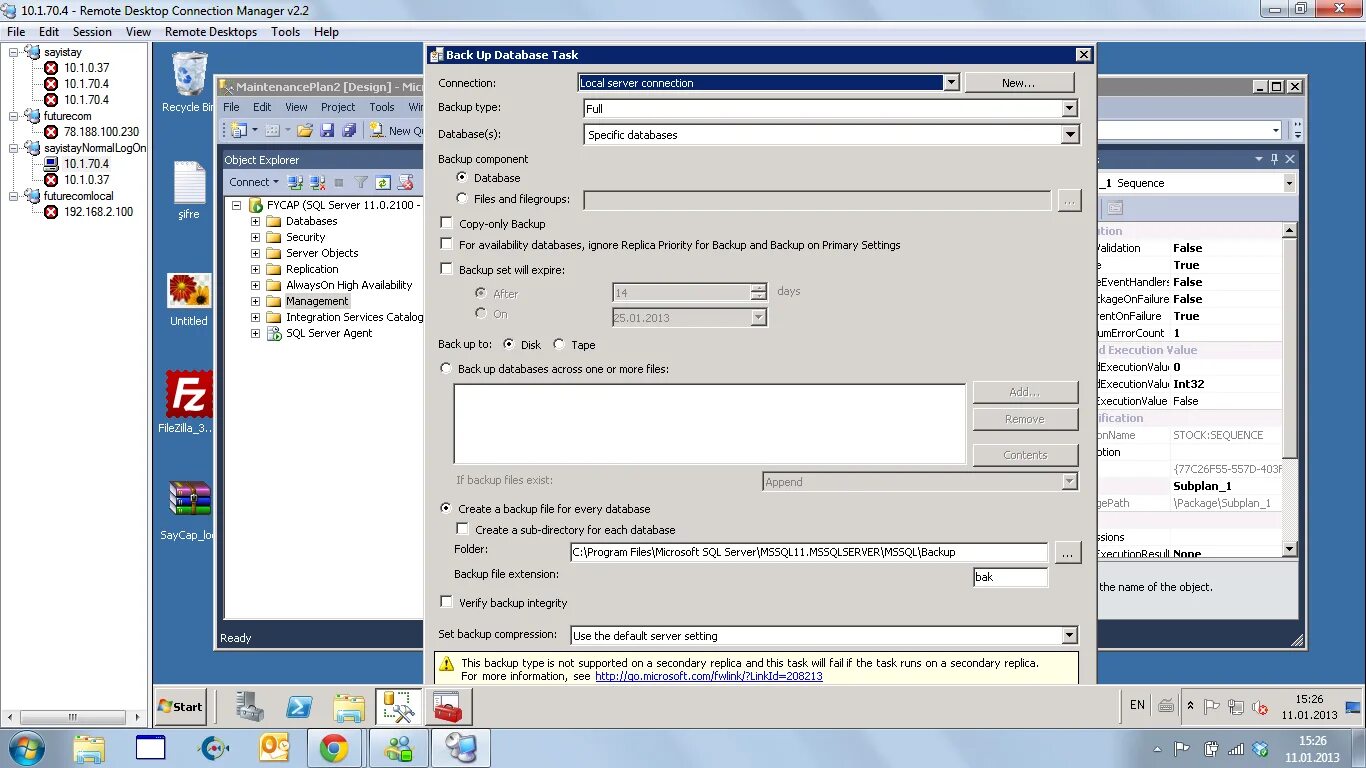Screen dimensions: 1366x768
Task: Expand the SQL Server Agent node
Action: tap(255, 333)
